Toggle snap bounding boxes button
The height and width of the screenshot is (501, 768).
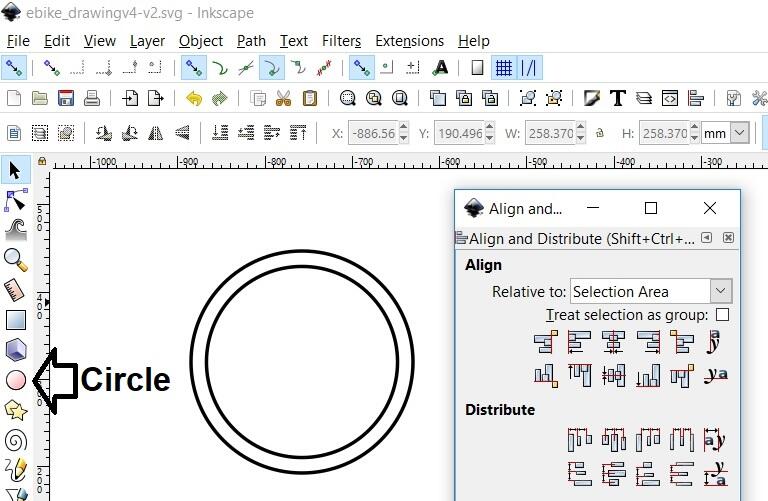[x=51, y=68]
